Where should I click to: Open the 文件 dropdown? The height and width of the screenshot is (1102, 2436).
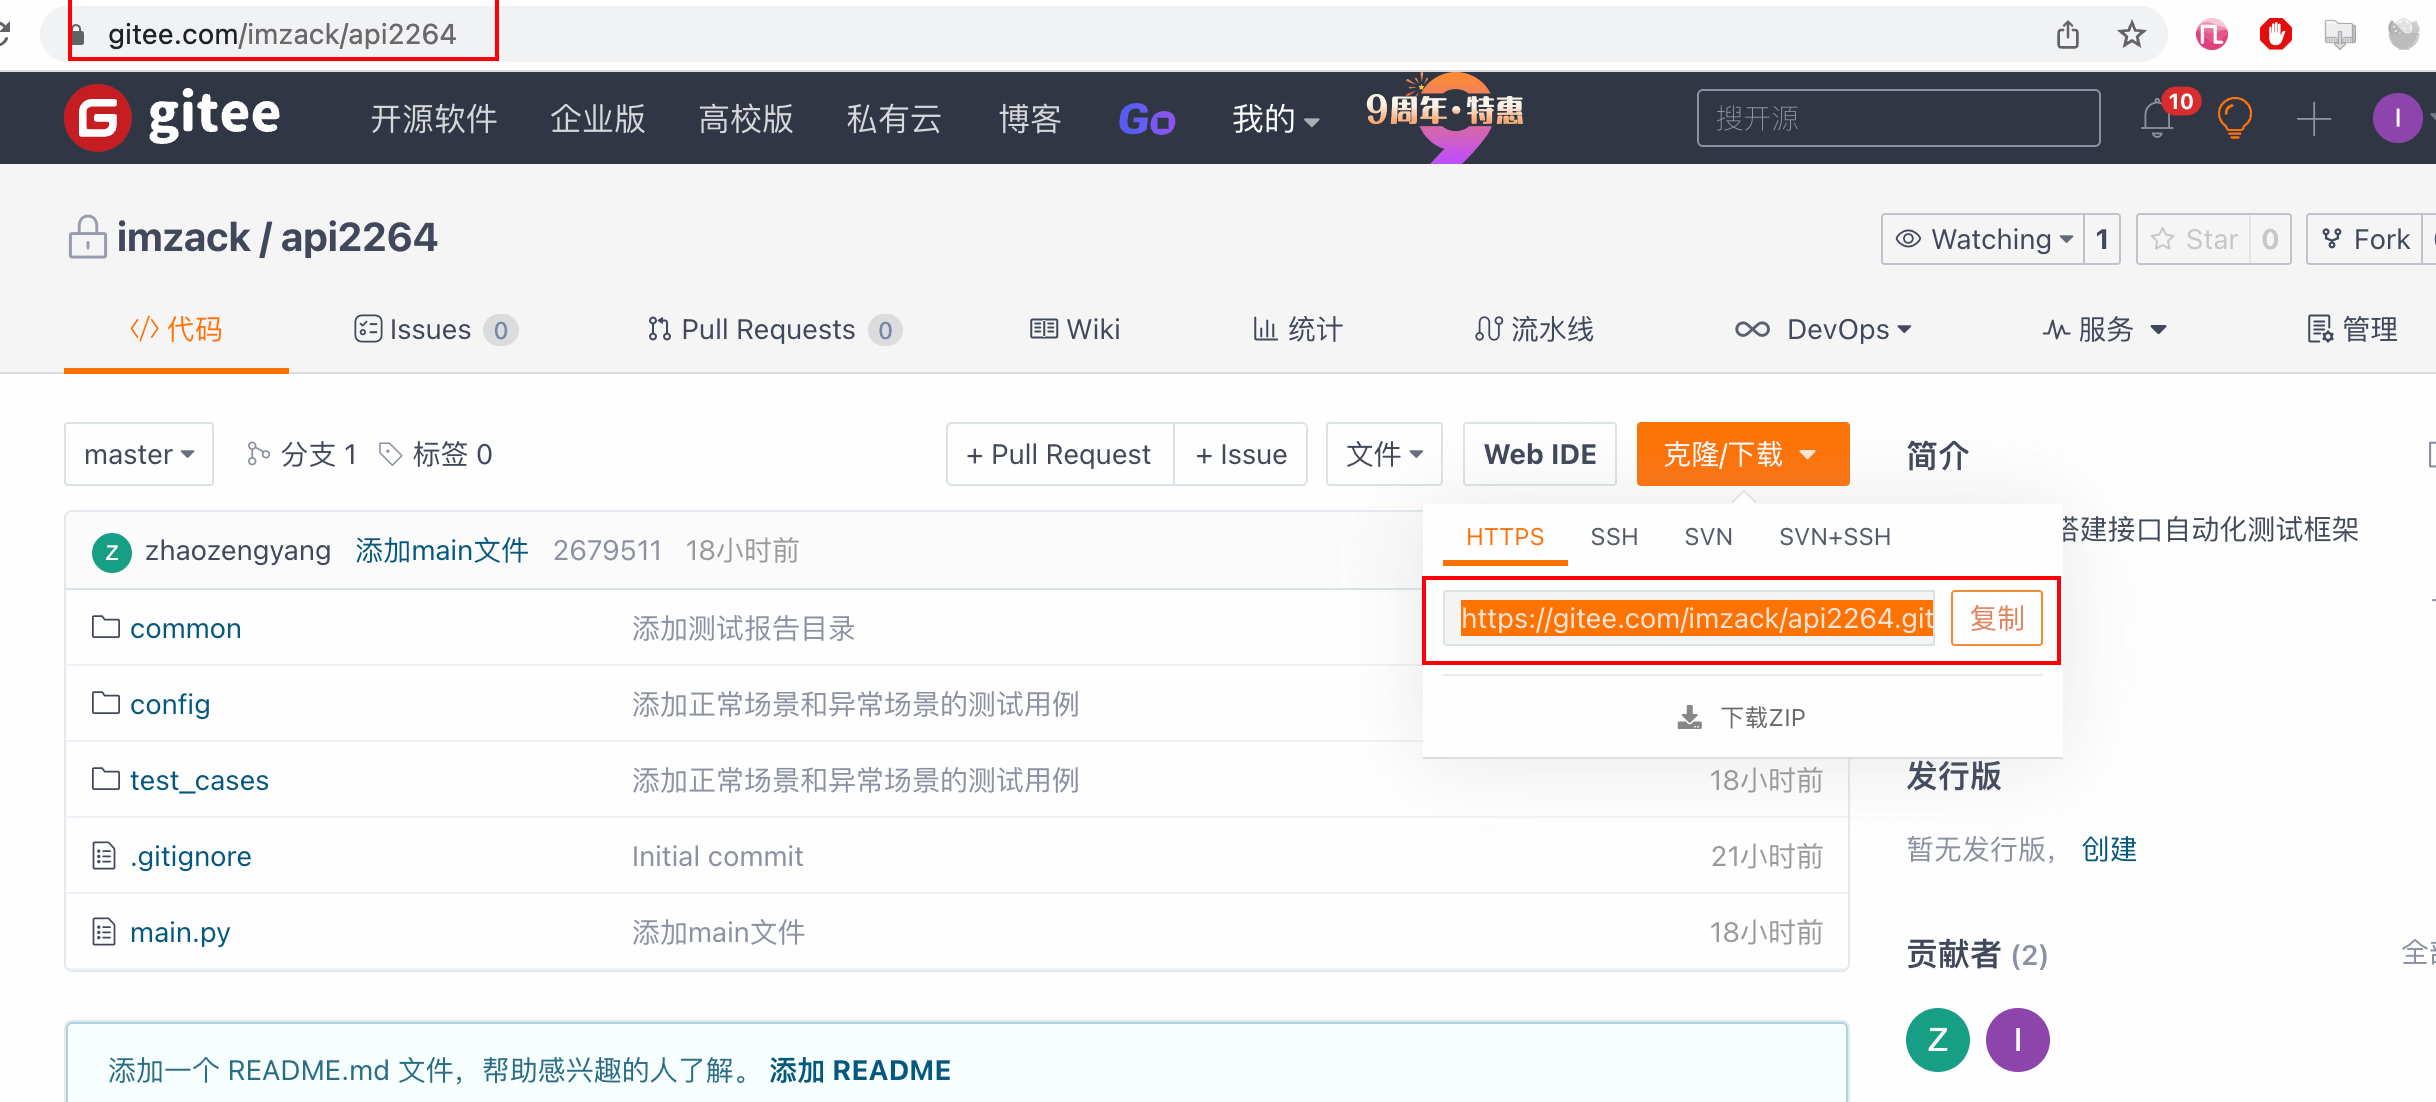(1384, 454)
